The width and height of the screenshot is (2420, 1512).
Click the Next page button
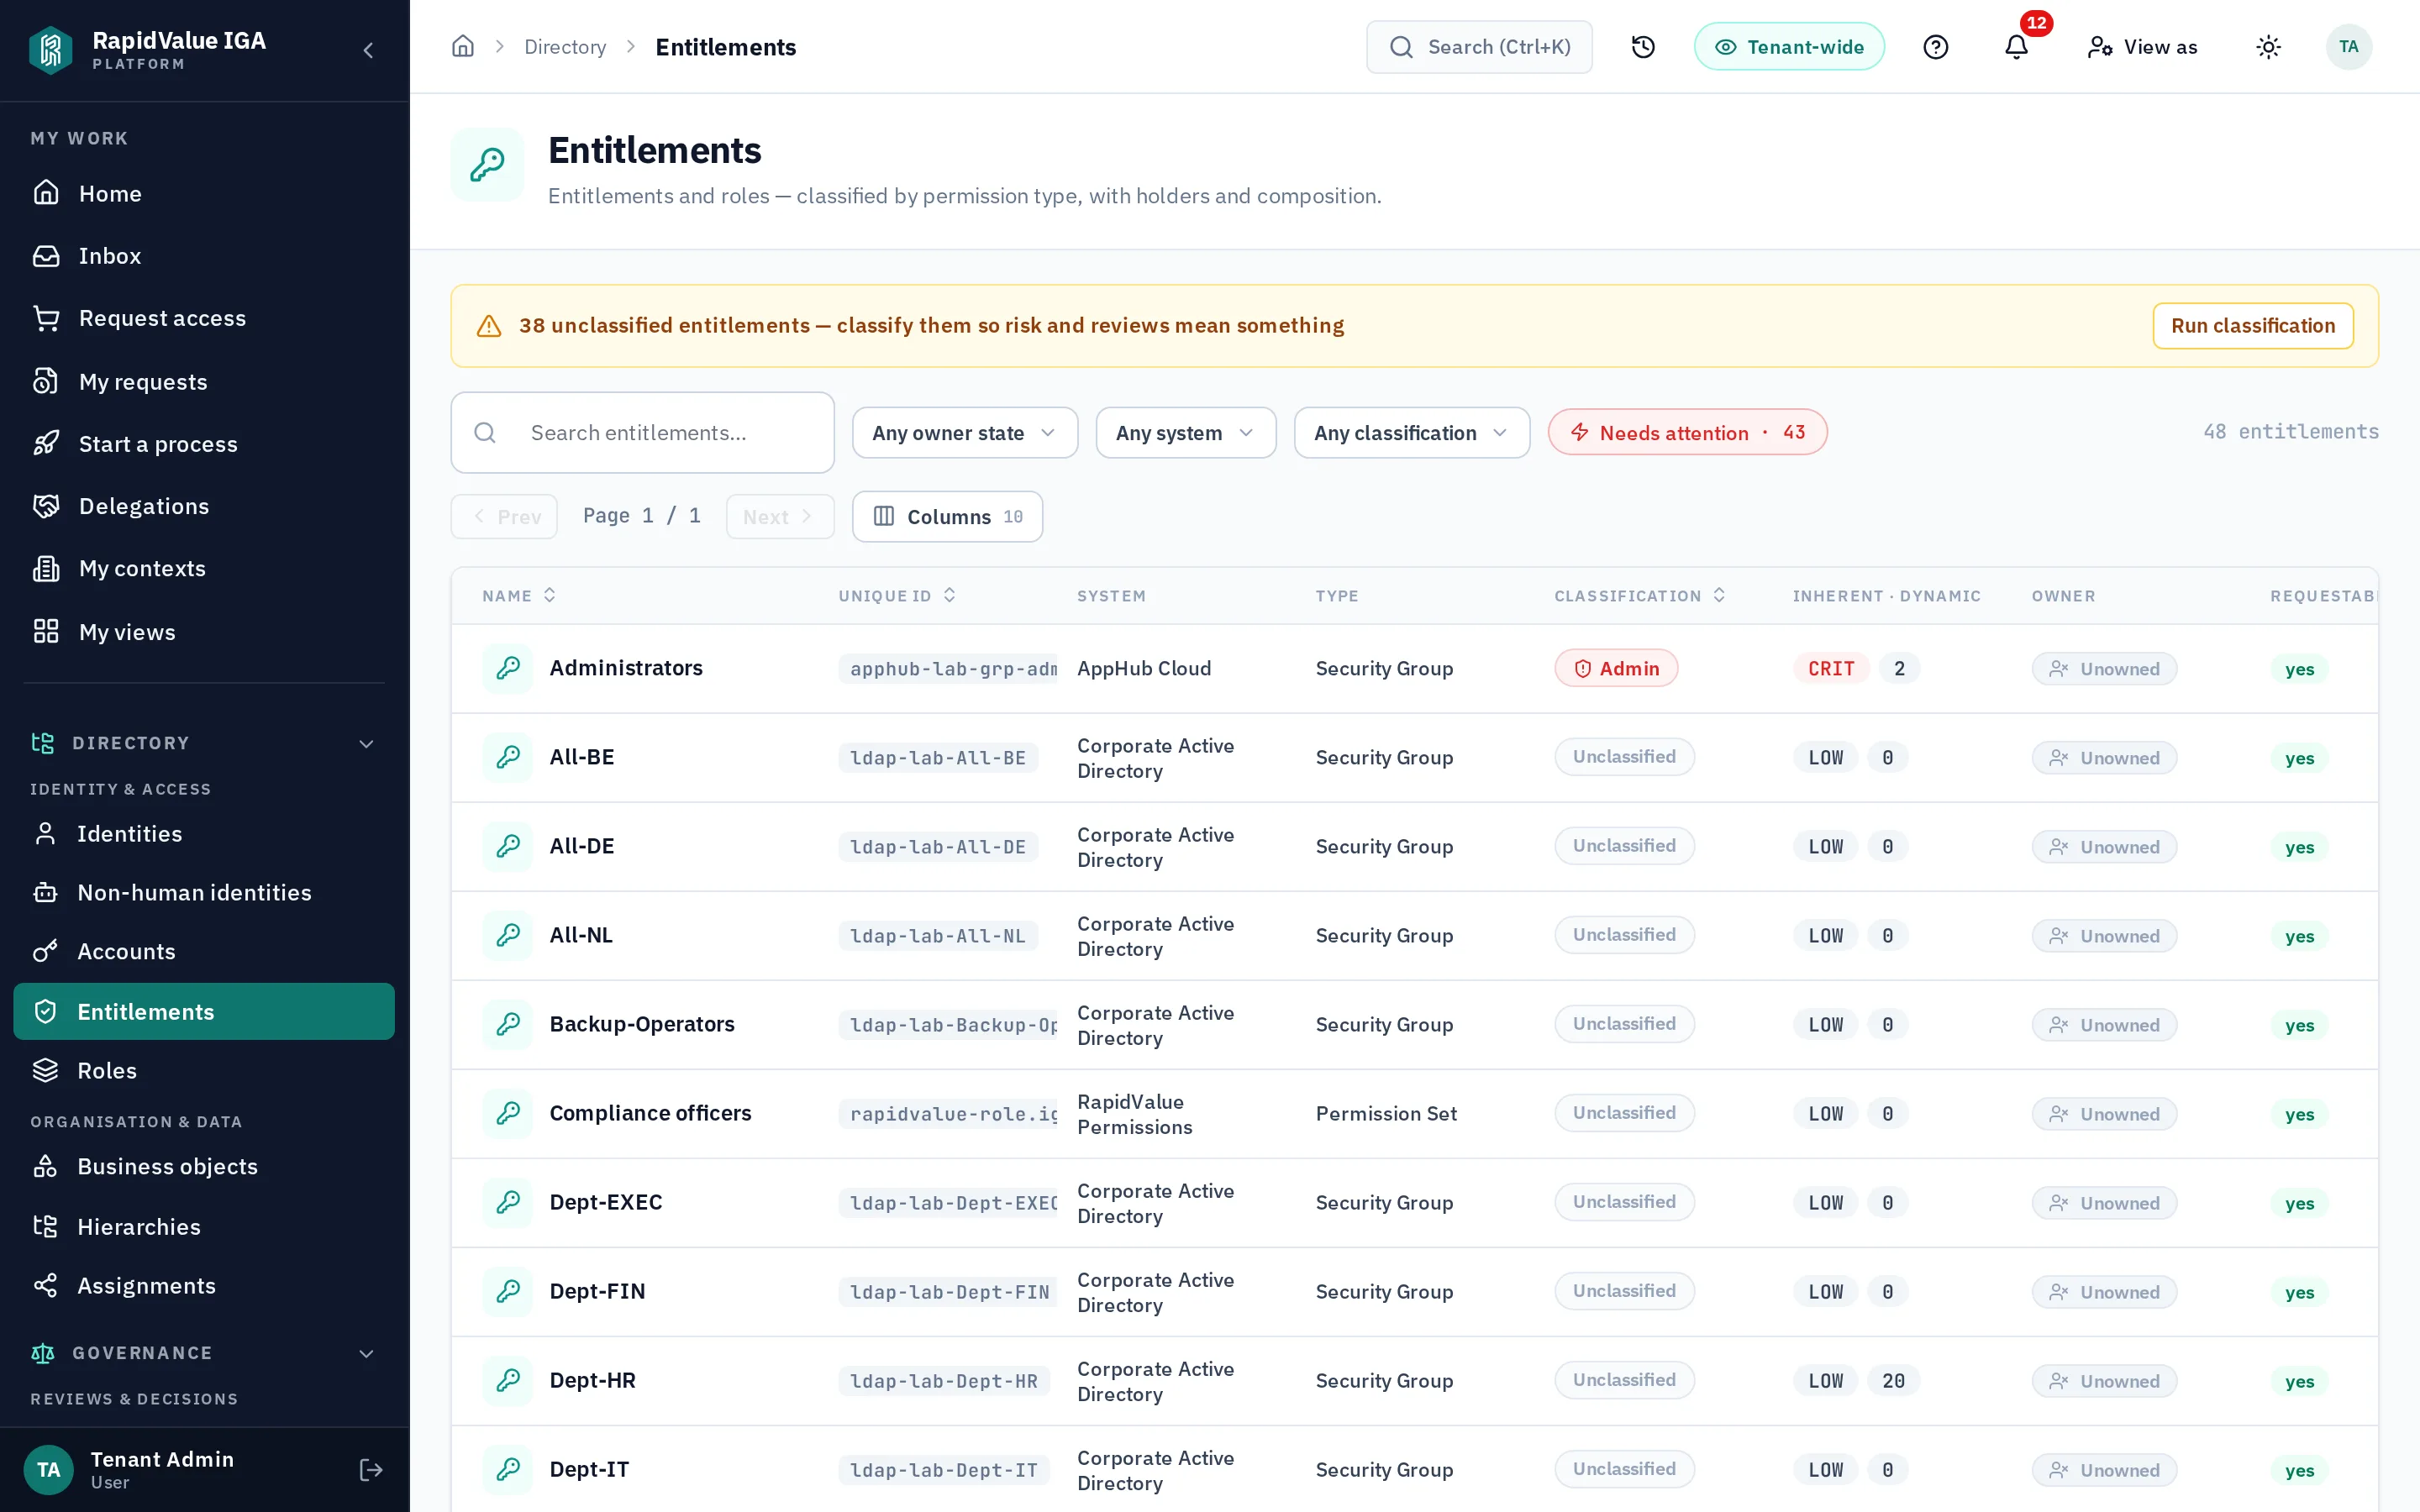click(780, 516)
